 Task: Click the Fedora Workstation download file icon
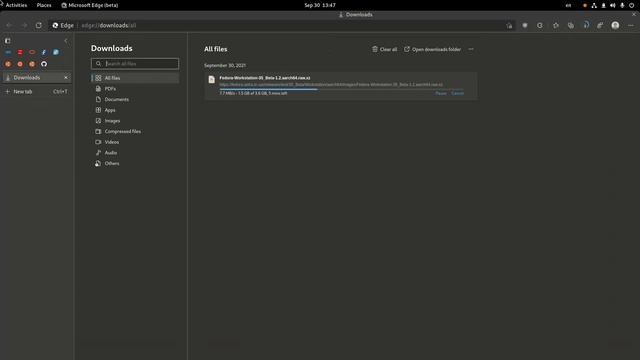pyautogui.click(x=211, y=80)
